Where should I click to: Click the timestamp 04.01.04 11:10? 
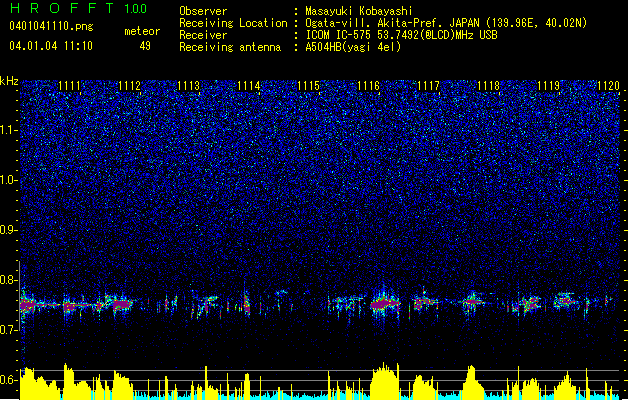click(51, 46)
